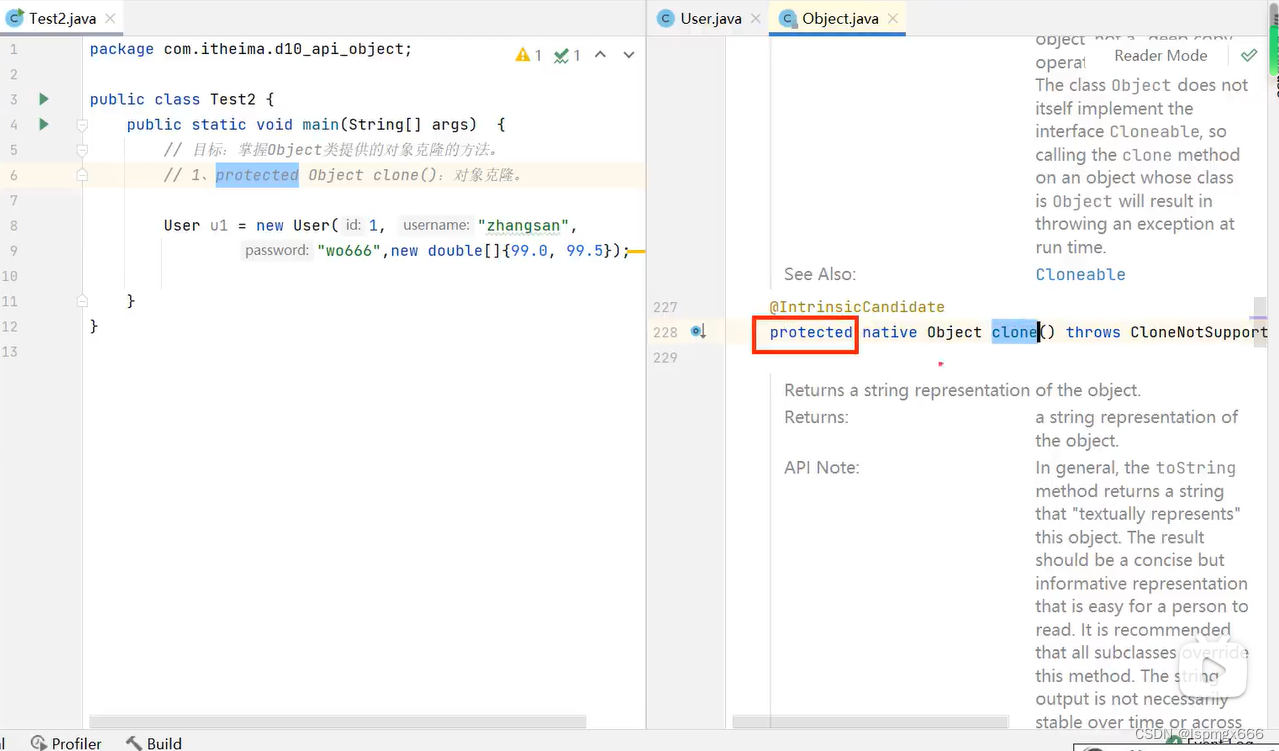Toggle Reader Mode in the documentation panel
Image resolution: width=1279 pixels, height=751 pixels.
click(x=1160, y=55)
